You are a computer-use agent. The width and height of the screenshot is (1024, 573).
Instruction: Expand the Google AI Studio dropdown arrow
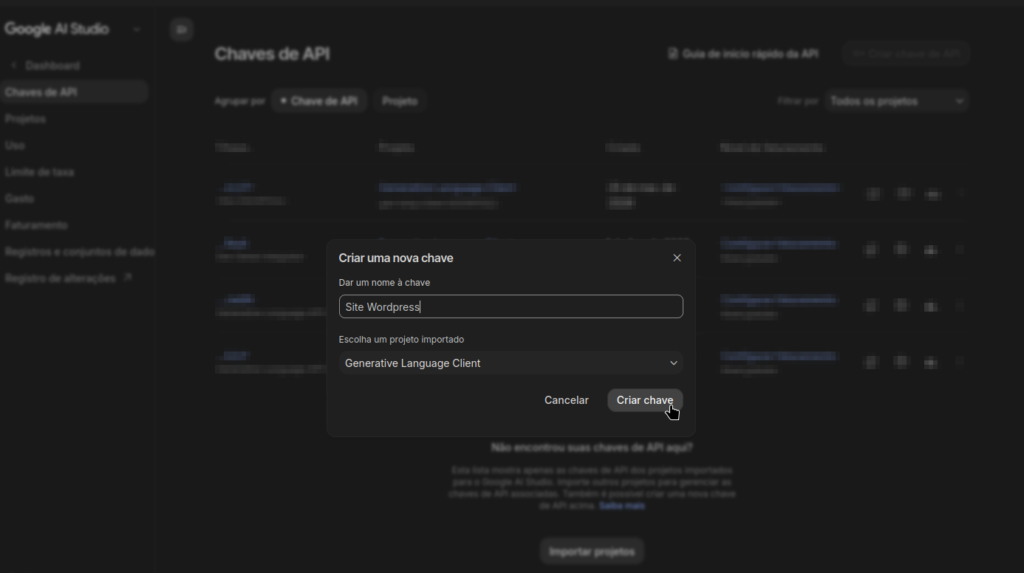(x=136, y=29)
